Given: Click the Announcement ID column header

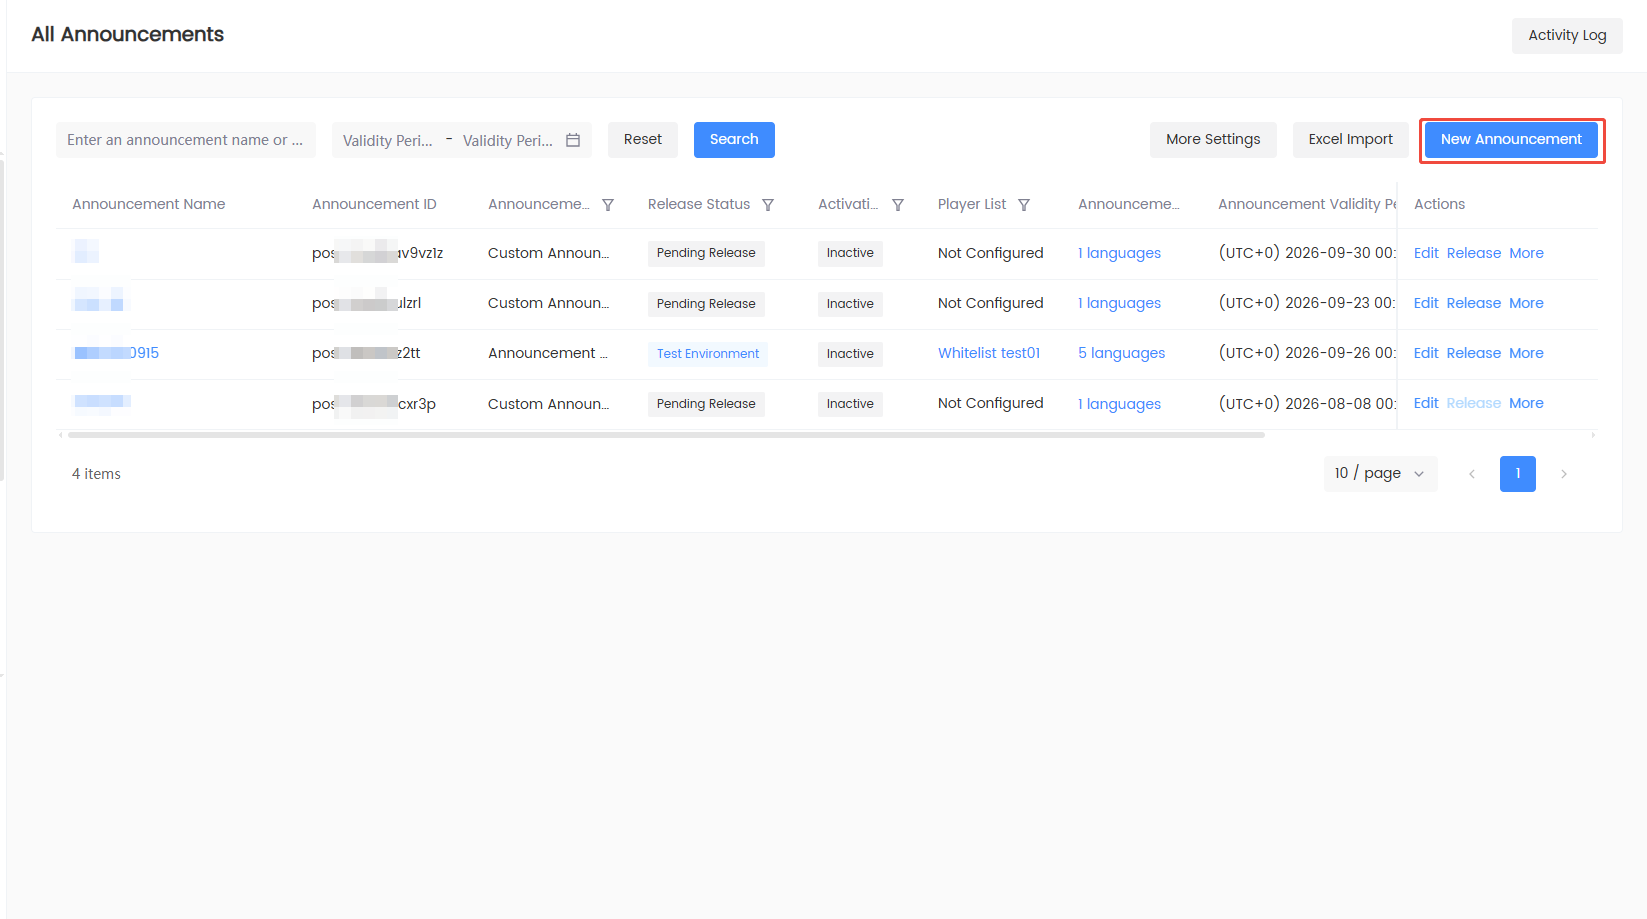Looking at the screenshot, I should tap(374, 204).
